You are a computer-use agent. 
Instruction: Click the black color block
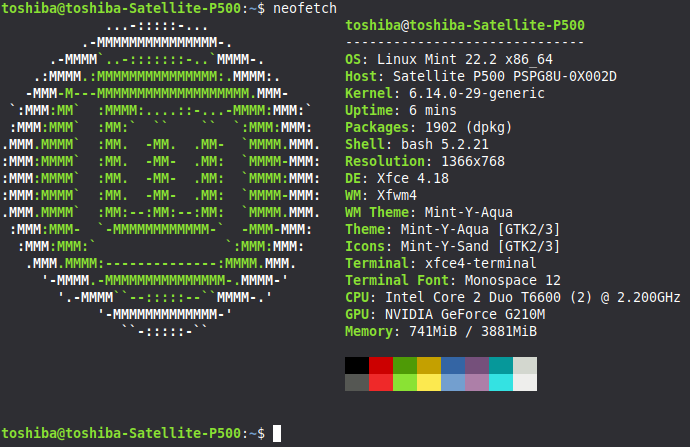(x=357, y=365)
